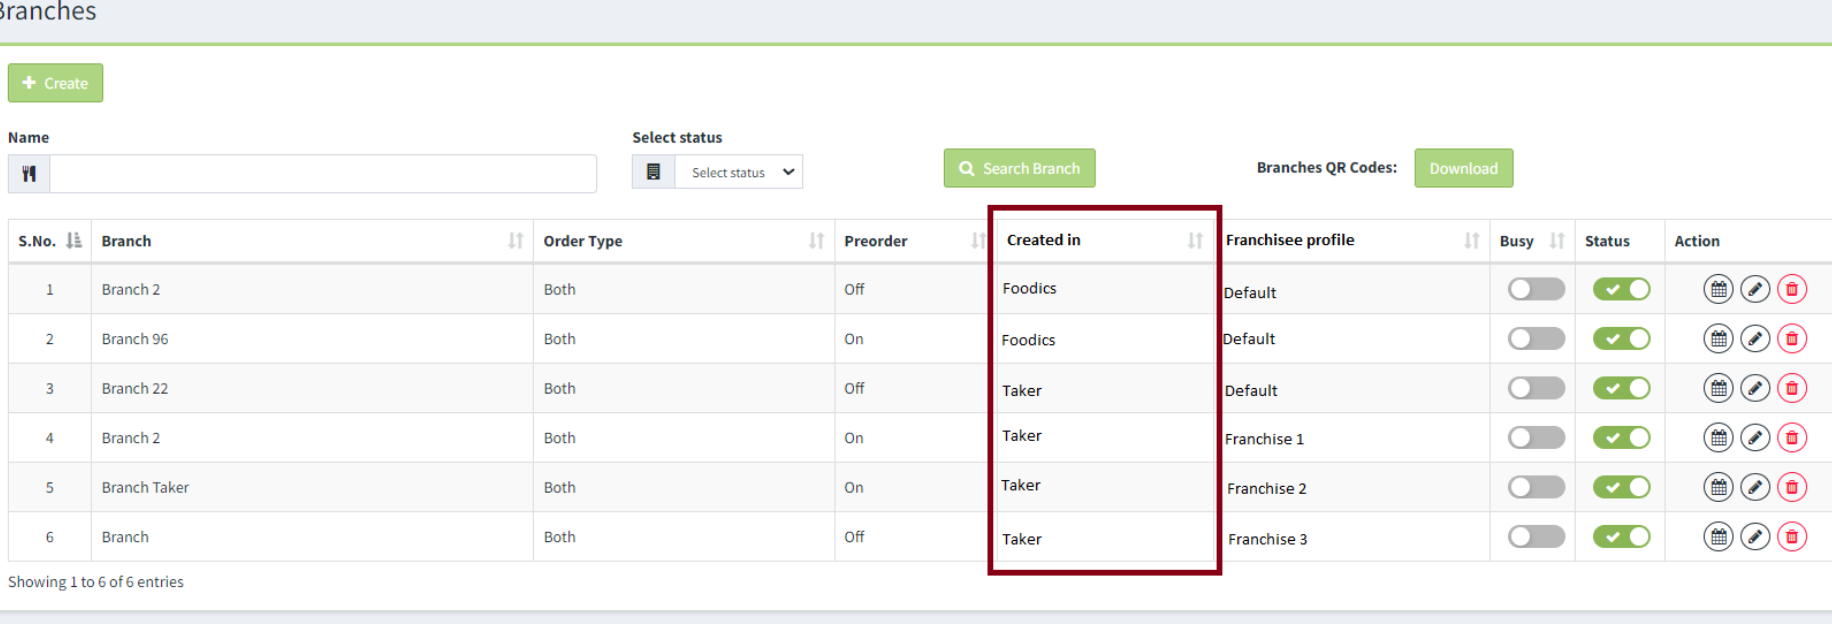Sort table by S.No. column
This screenshot has width=1832, height=624.
(x=73, y=240)
